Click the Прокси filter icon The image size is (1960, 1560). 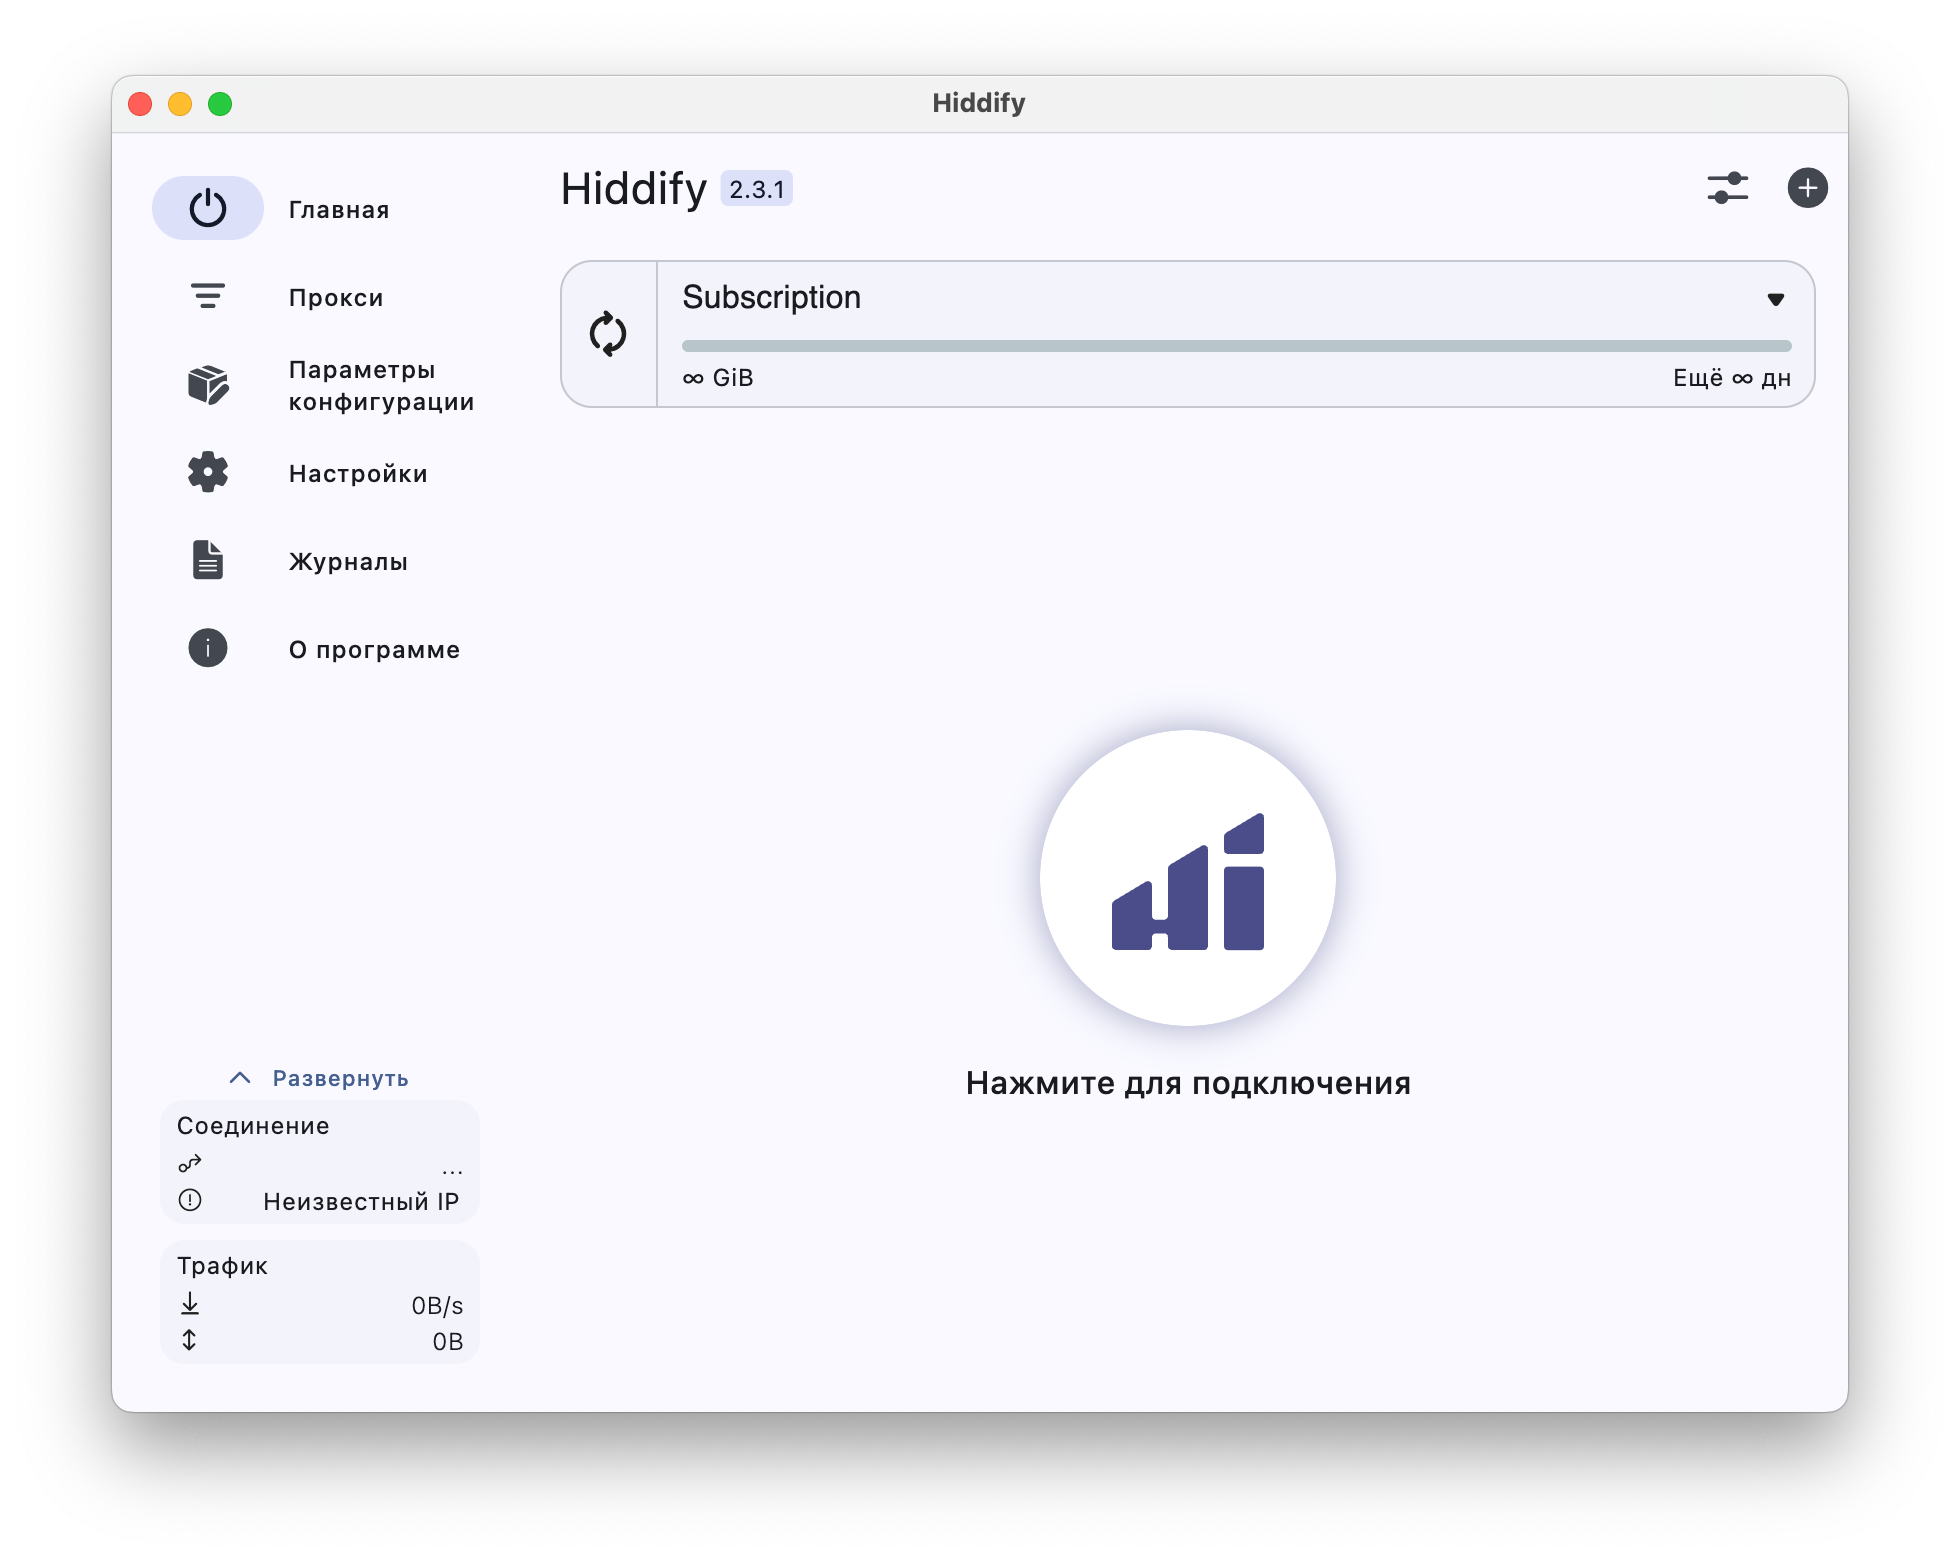click(208, 296)
